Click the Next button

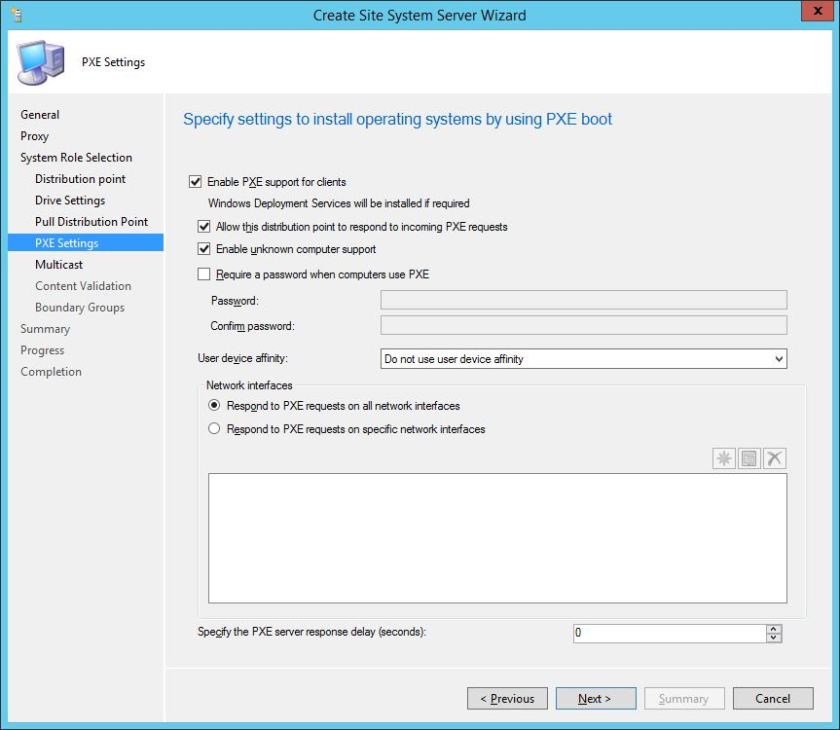click(x=595, y=698)
